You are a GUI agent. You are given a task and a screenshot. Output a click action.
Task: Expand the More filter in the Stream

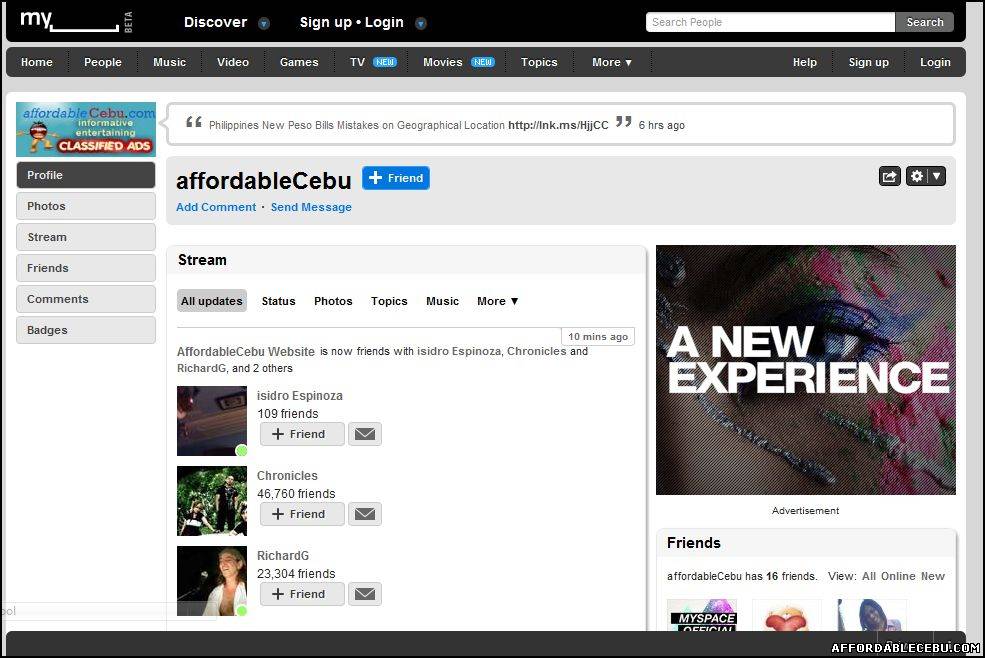498,301
